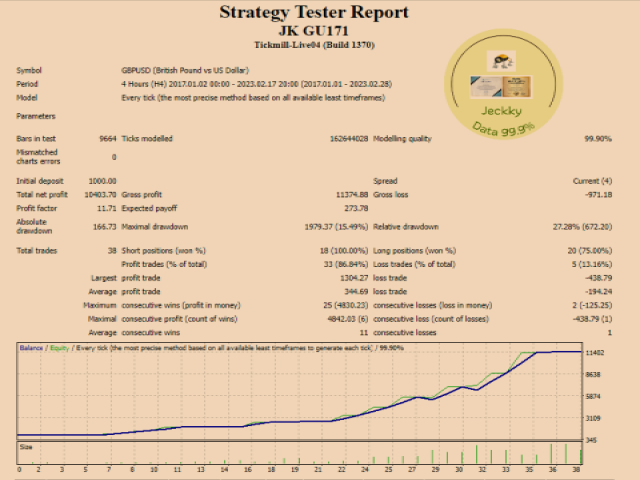Select the Total net profit value '10403.70'

[x=100, y=195]
